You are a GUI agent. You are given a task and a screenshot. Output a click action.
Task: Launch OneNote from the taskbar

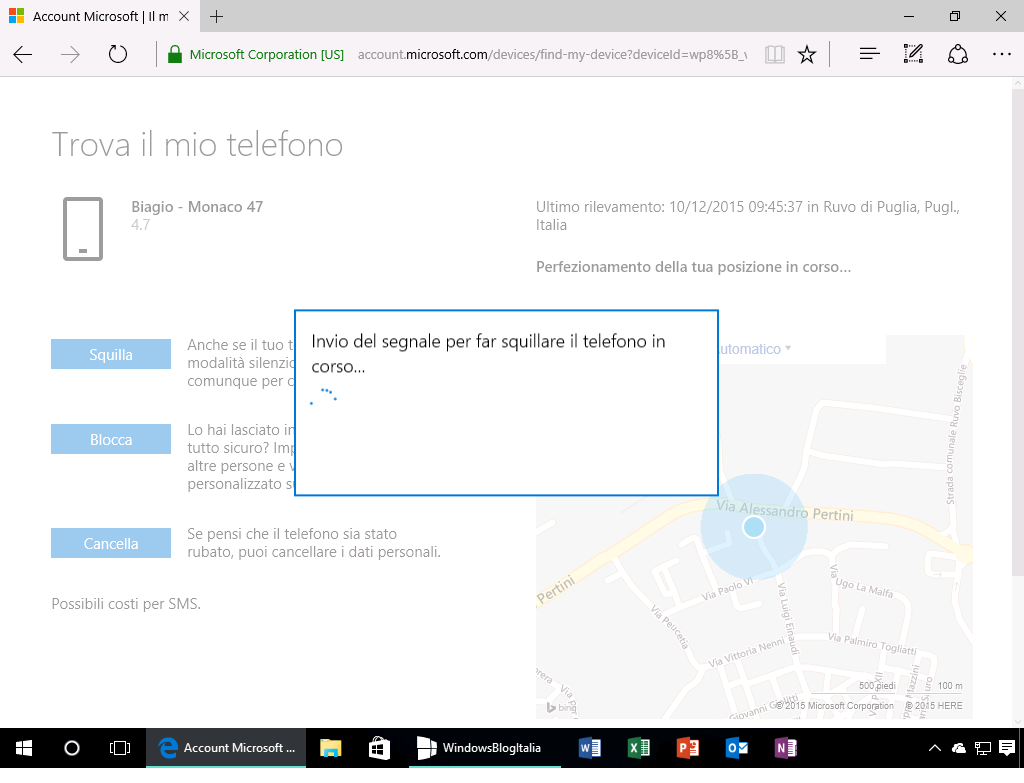(x=786, y=748)
